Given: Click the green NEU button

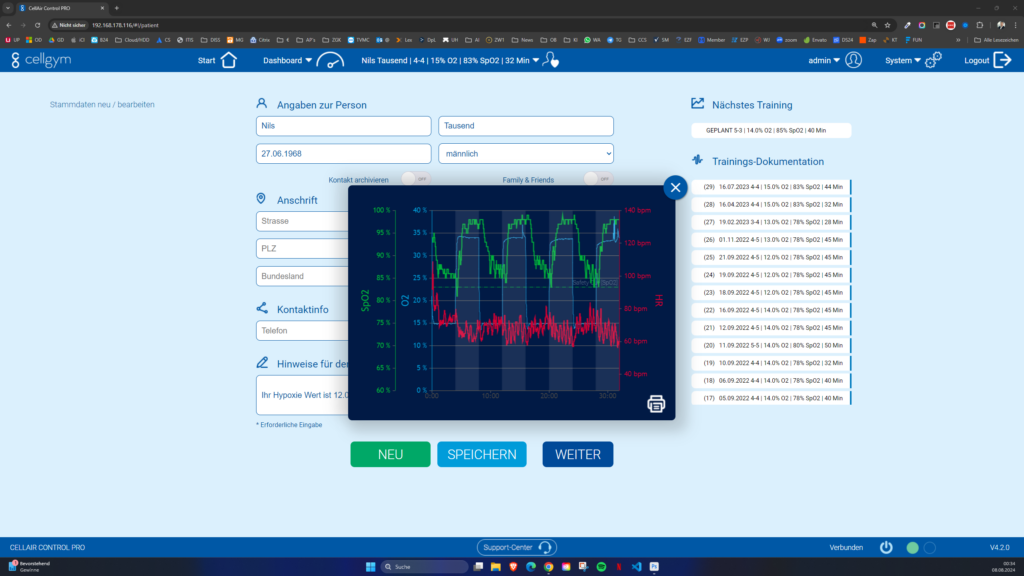Looking at the screenshot, I should coord(390,454).
